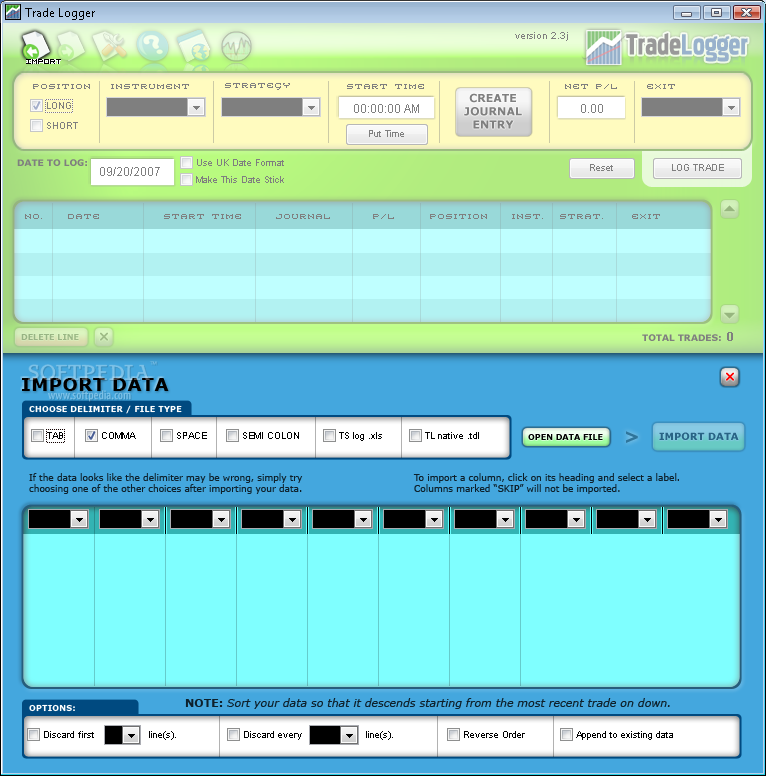The image size is (766, 776).
Task: Open the Strategy dropdown
Action: [271, 107]
